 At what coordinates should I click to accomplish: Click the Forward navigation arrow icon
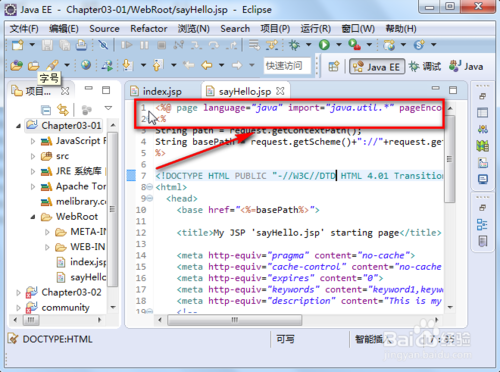pos(237,65)
